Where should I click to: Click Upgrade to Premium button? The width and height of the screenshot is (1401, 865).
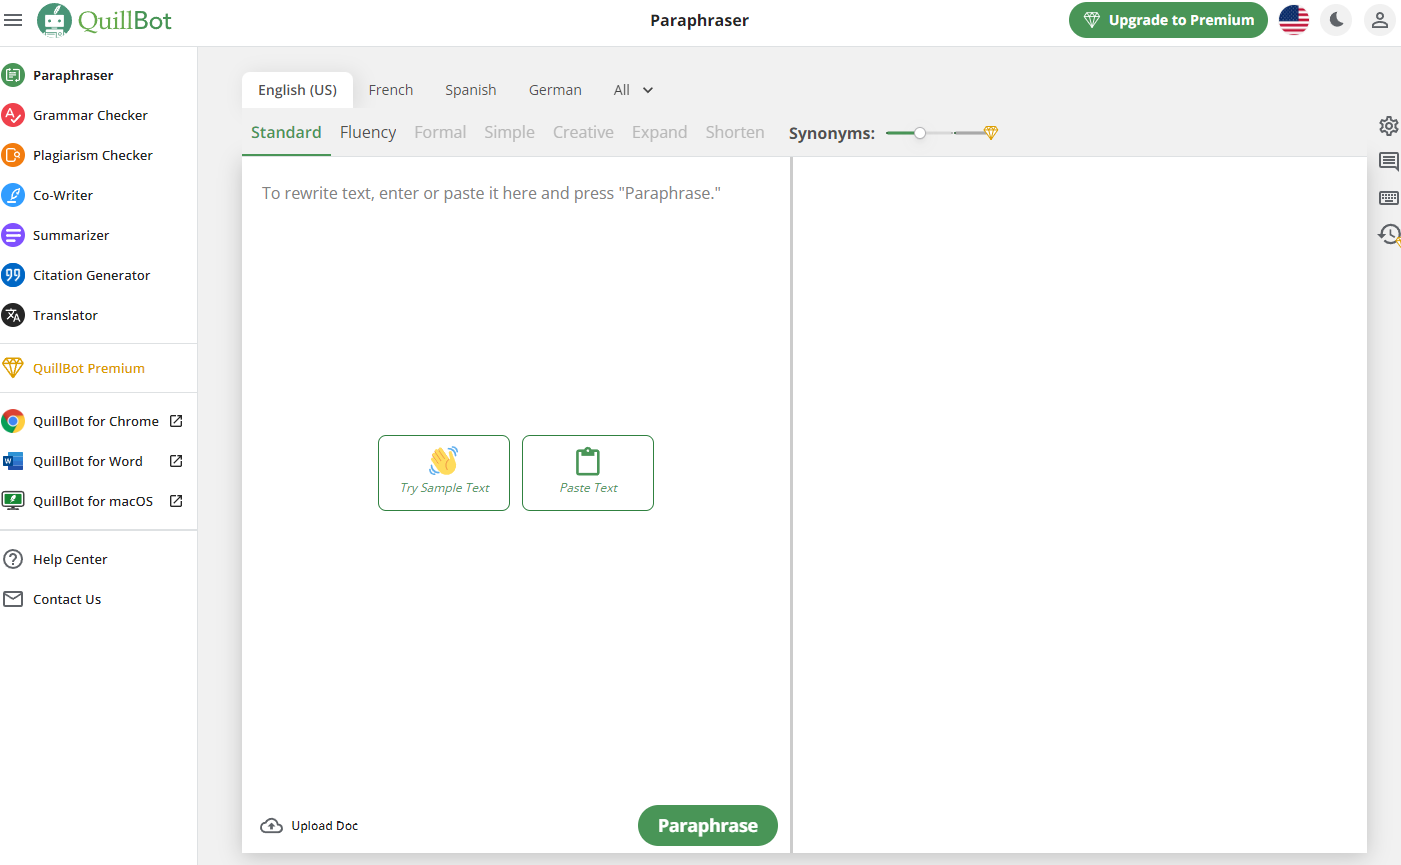tap(1168, 20)
